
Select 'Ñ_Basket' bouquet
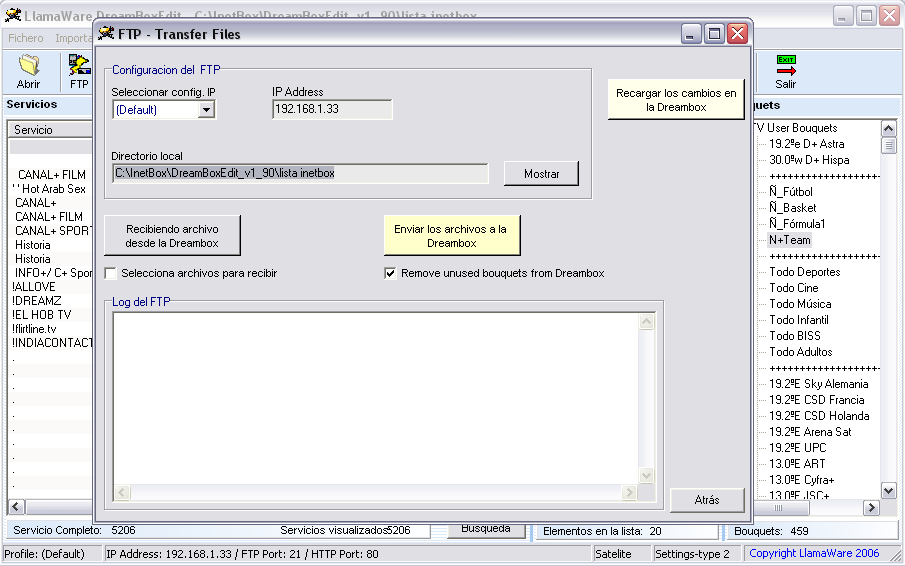pyautogui.click(x=792, y=208)
